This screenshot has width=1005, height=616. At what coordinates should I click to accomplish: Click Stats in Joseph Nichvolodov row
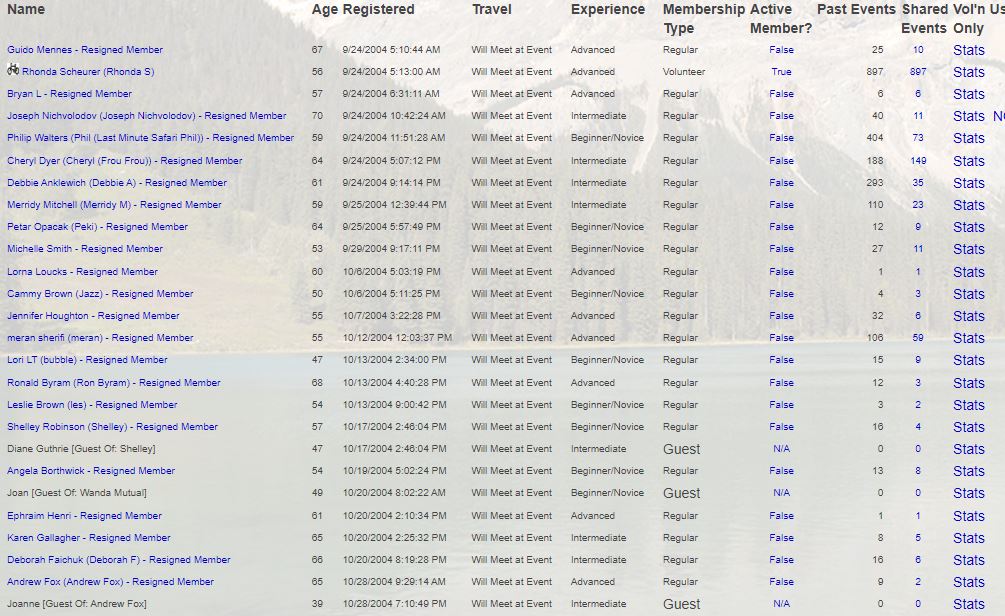968,117
